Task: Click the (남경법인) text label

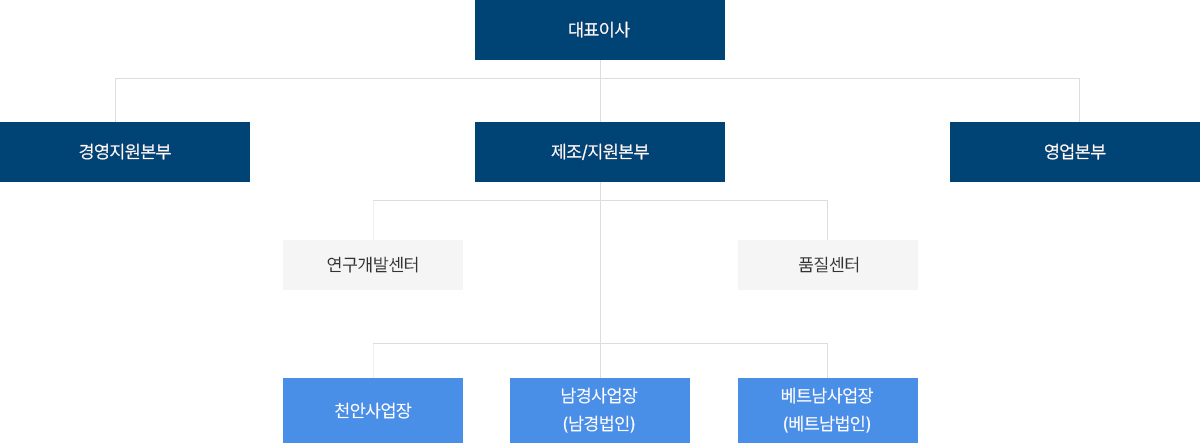Action: 599,423
